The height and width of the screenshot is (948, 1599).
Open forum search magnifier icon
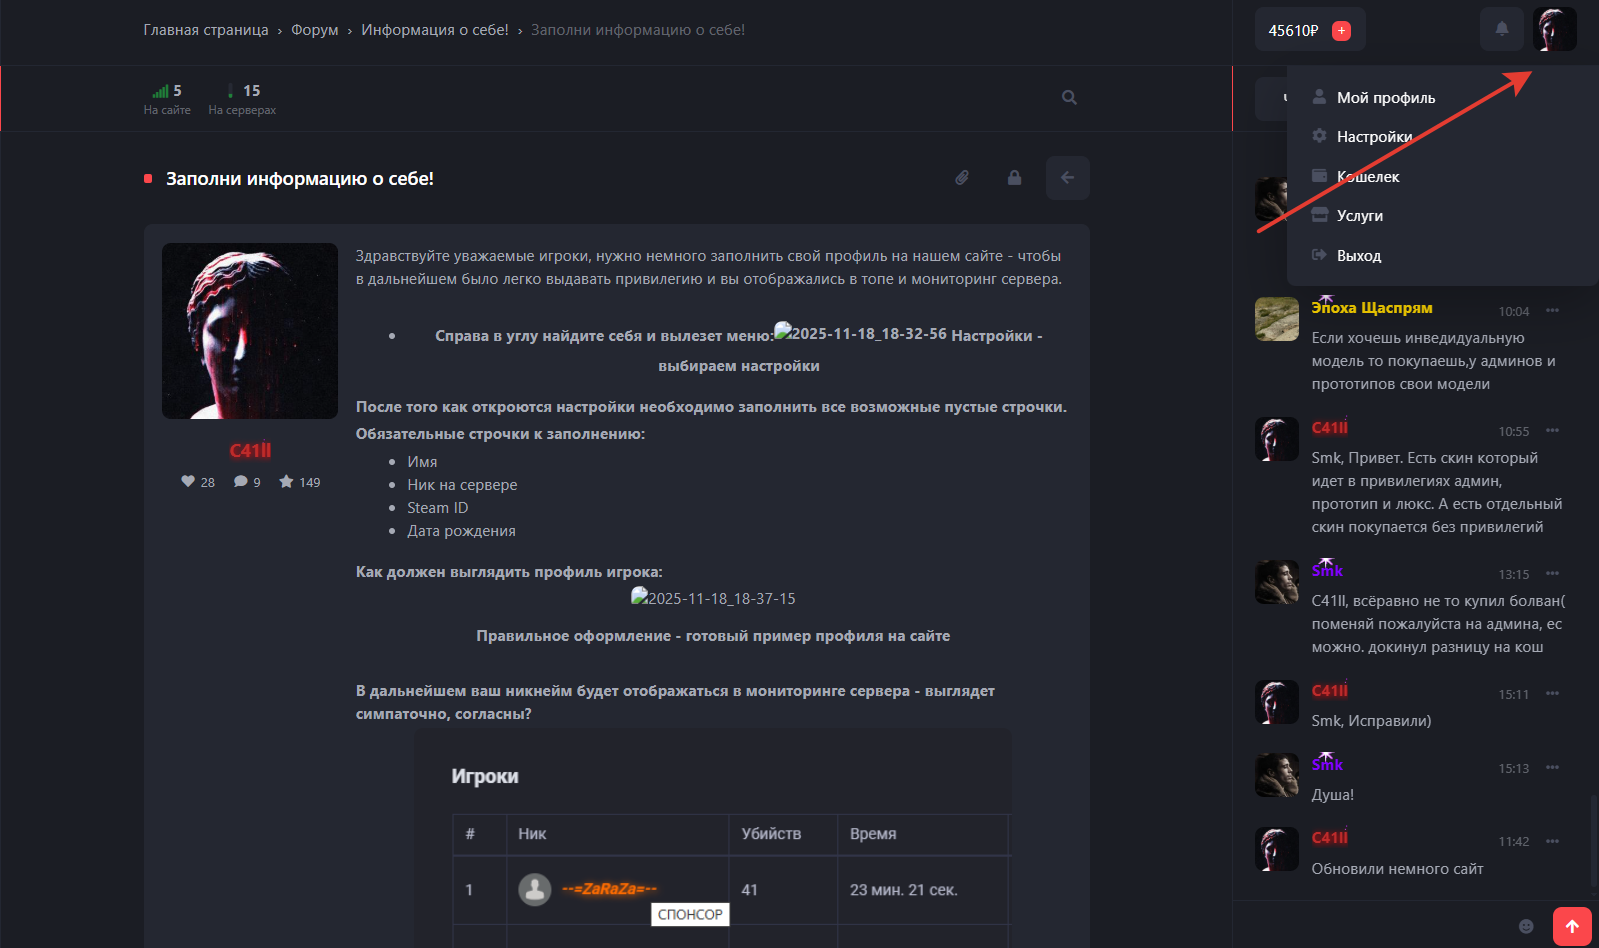click(x=1069, y=97)
